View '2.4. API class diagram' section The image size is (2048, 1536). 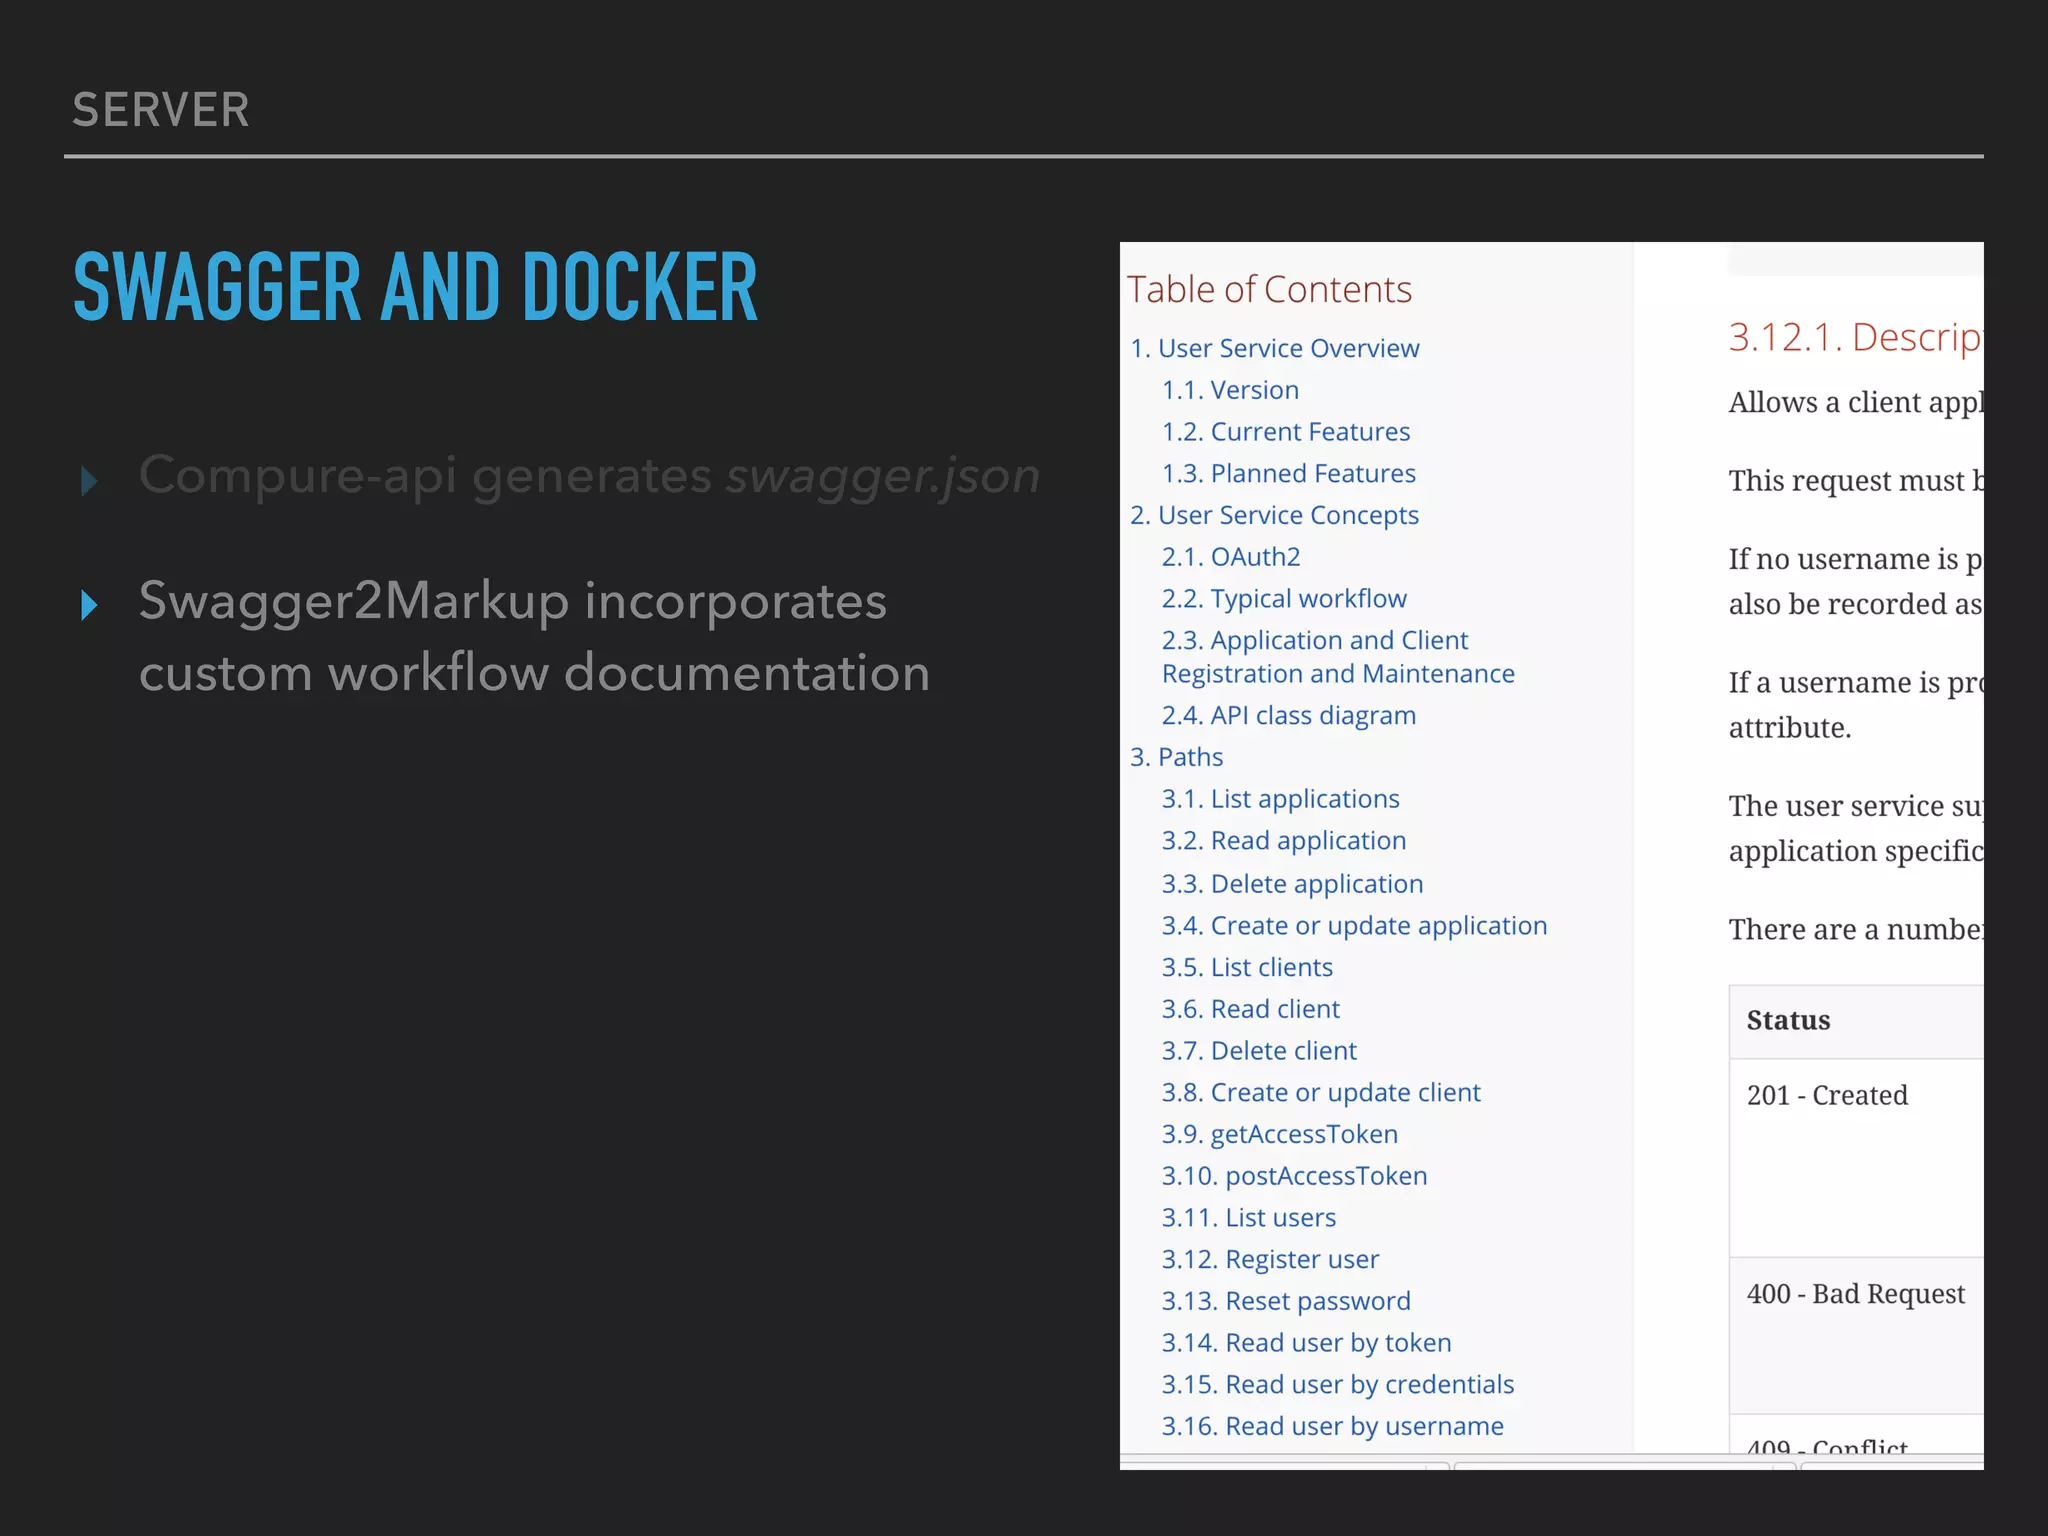1288,715
